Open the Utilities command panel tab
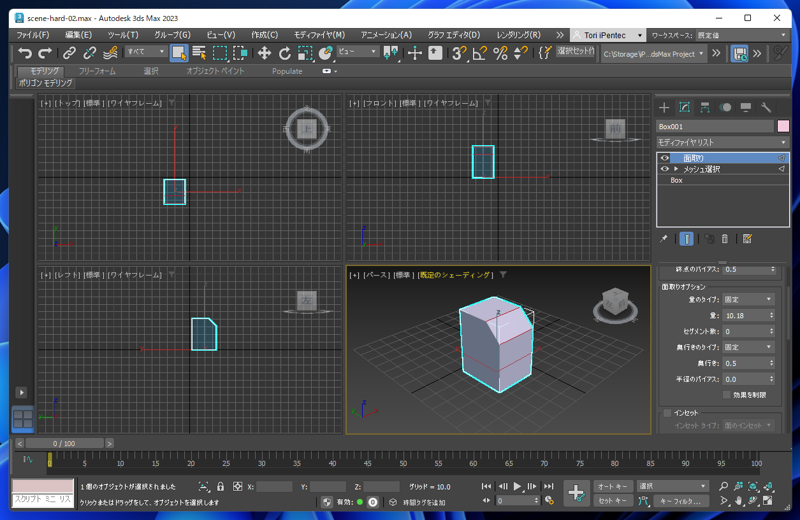Image resolution: width=800 pixels, height=520 pixels. [766, 107]
